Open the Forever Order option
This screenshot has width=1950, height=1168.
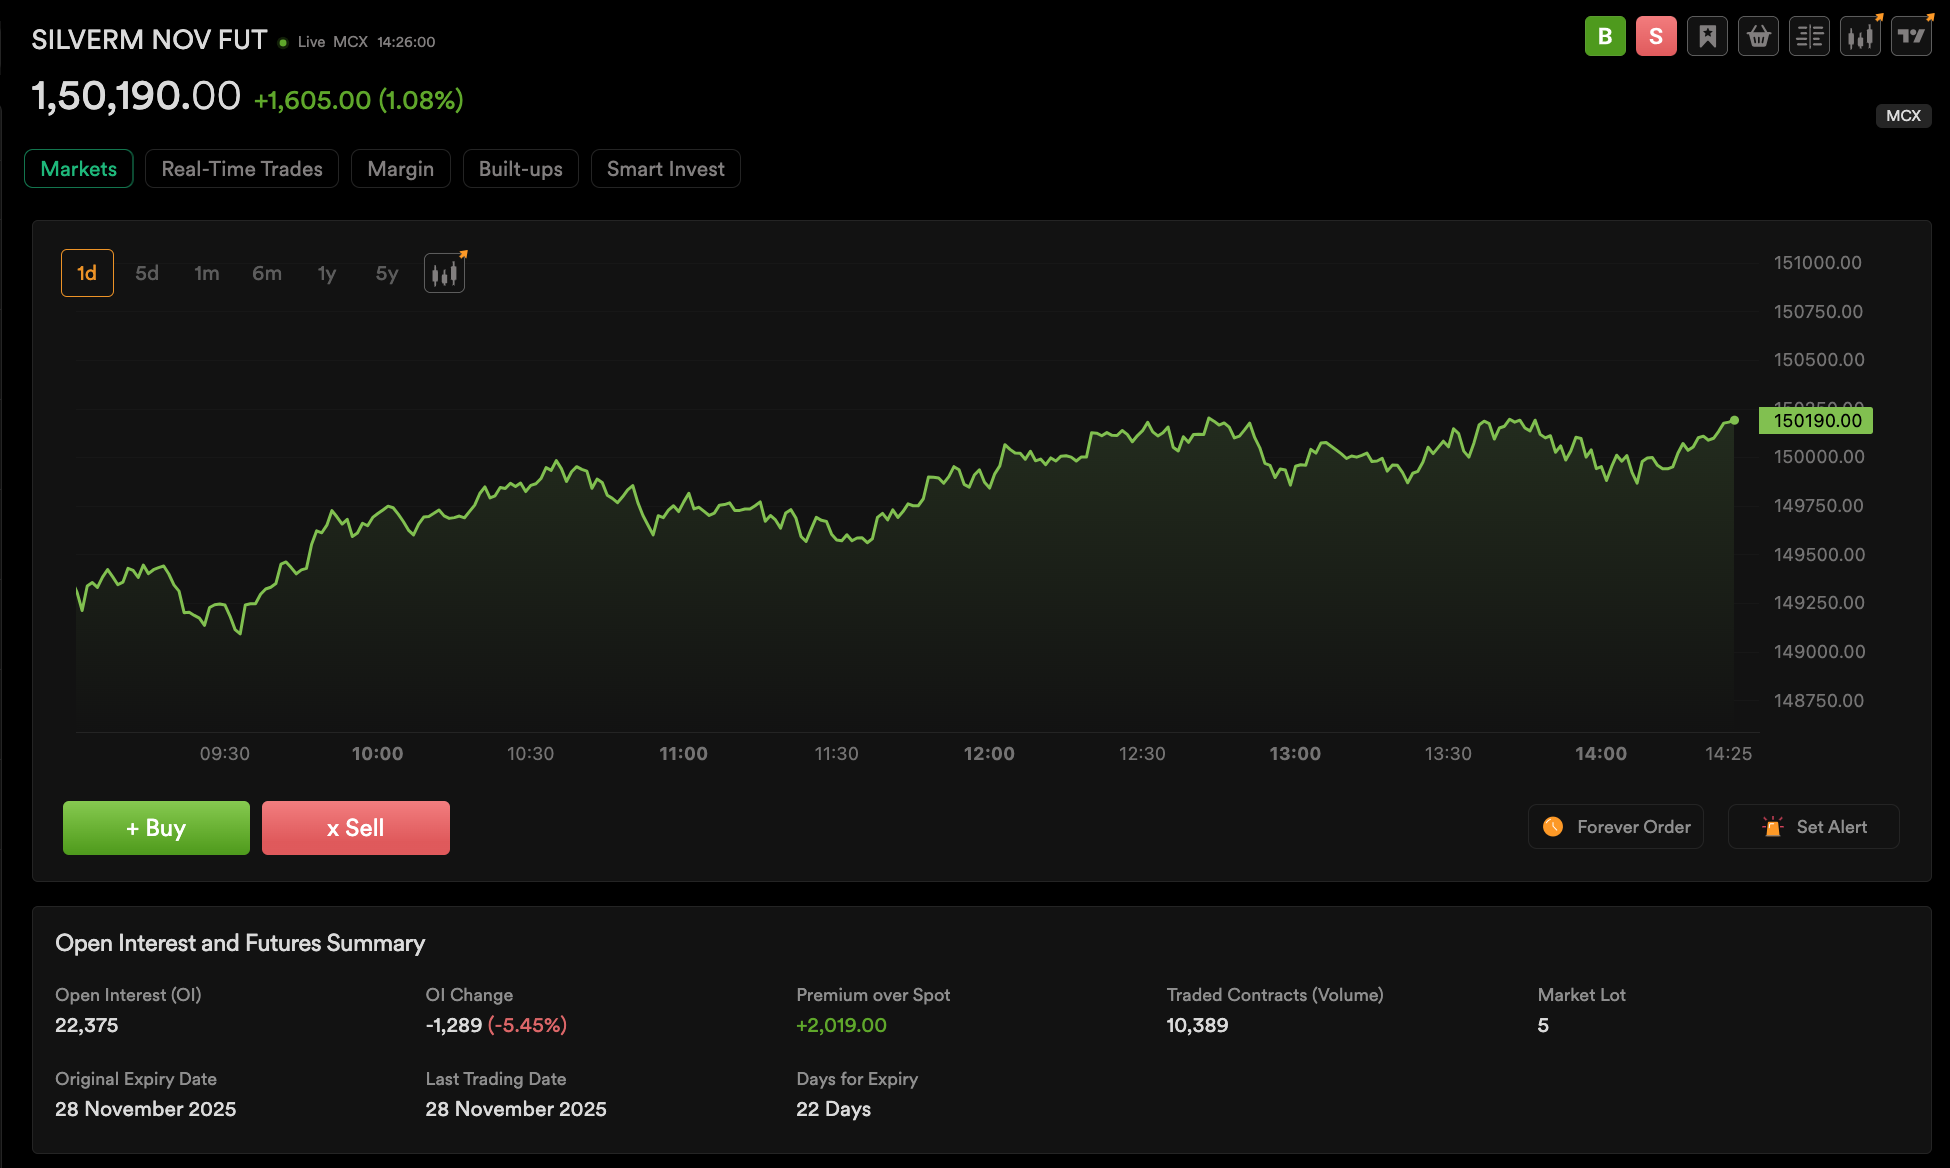[1616, 827]
